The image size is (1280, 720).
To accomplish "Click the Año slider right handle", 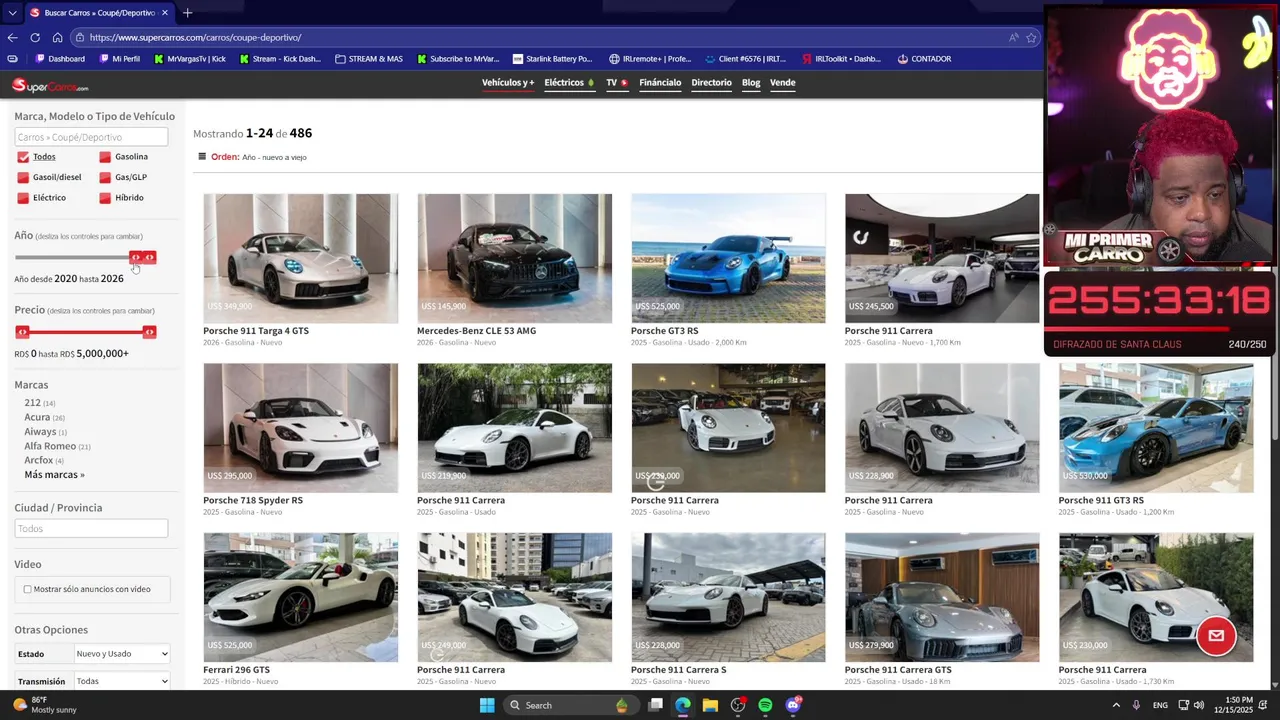I will 149,258.
